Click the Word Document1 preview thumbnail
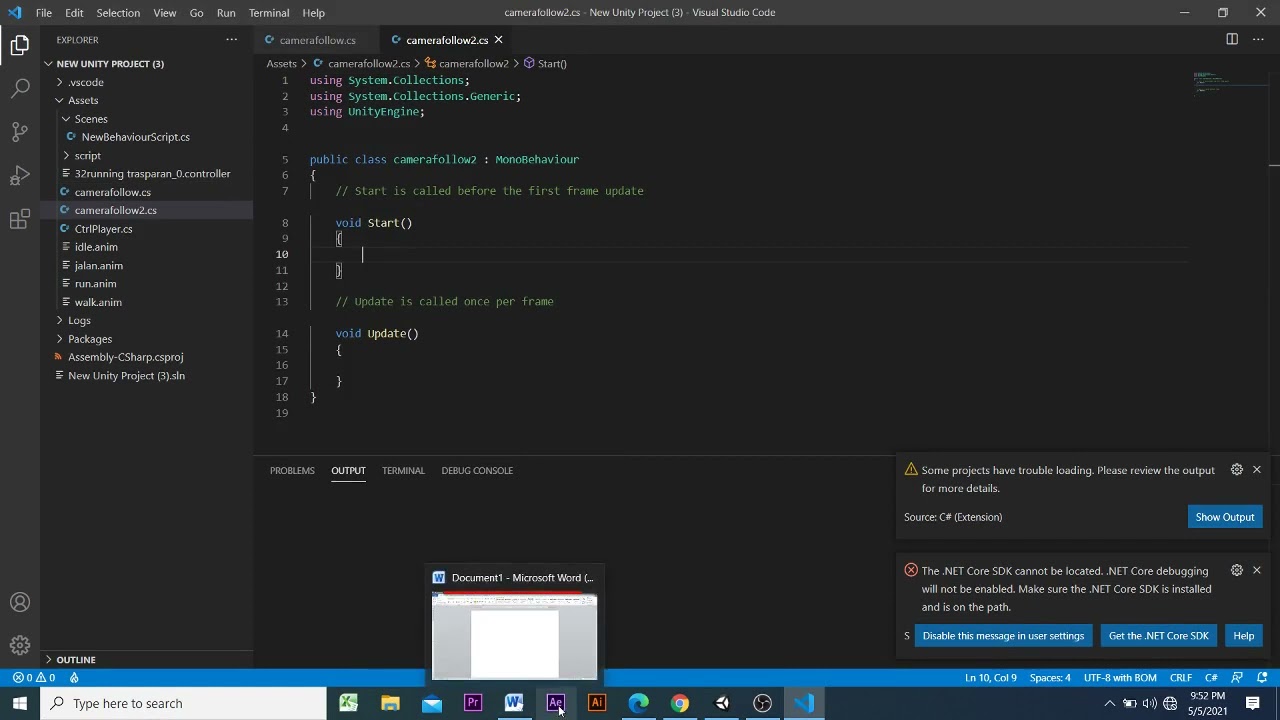 click(514, 636)
